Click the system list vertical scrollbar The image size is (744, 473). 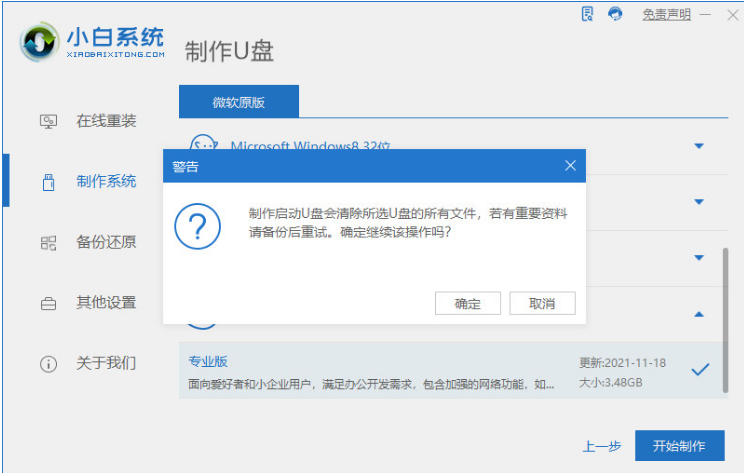tap(725, 320)
